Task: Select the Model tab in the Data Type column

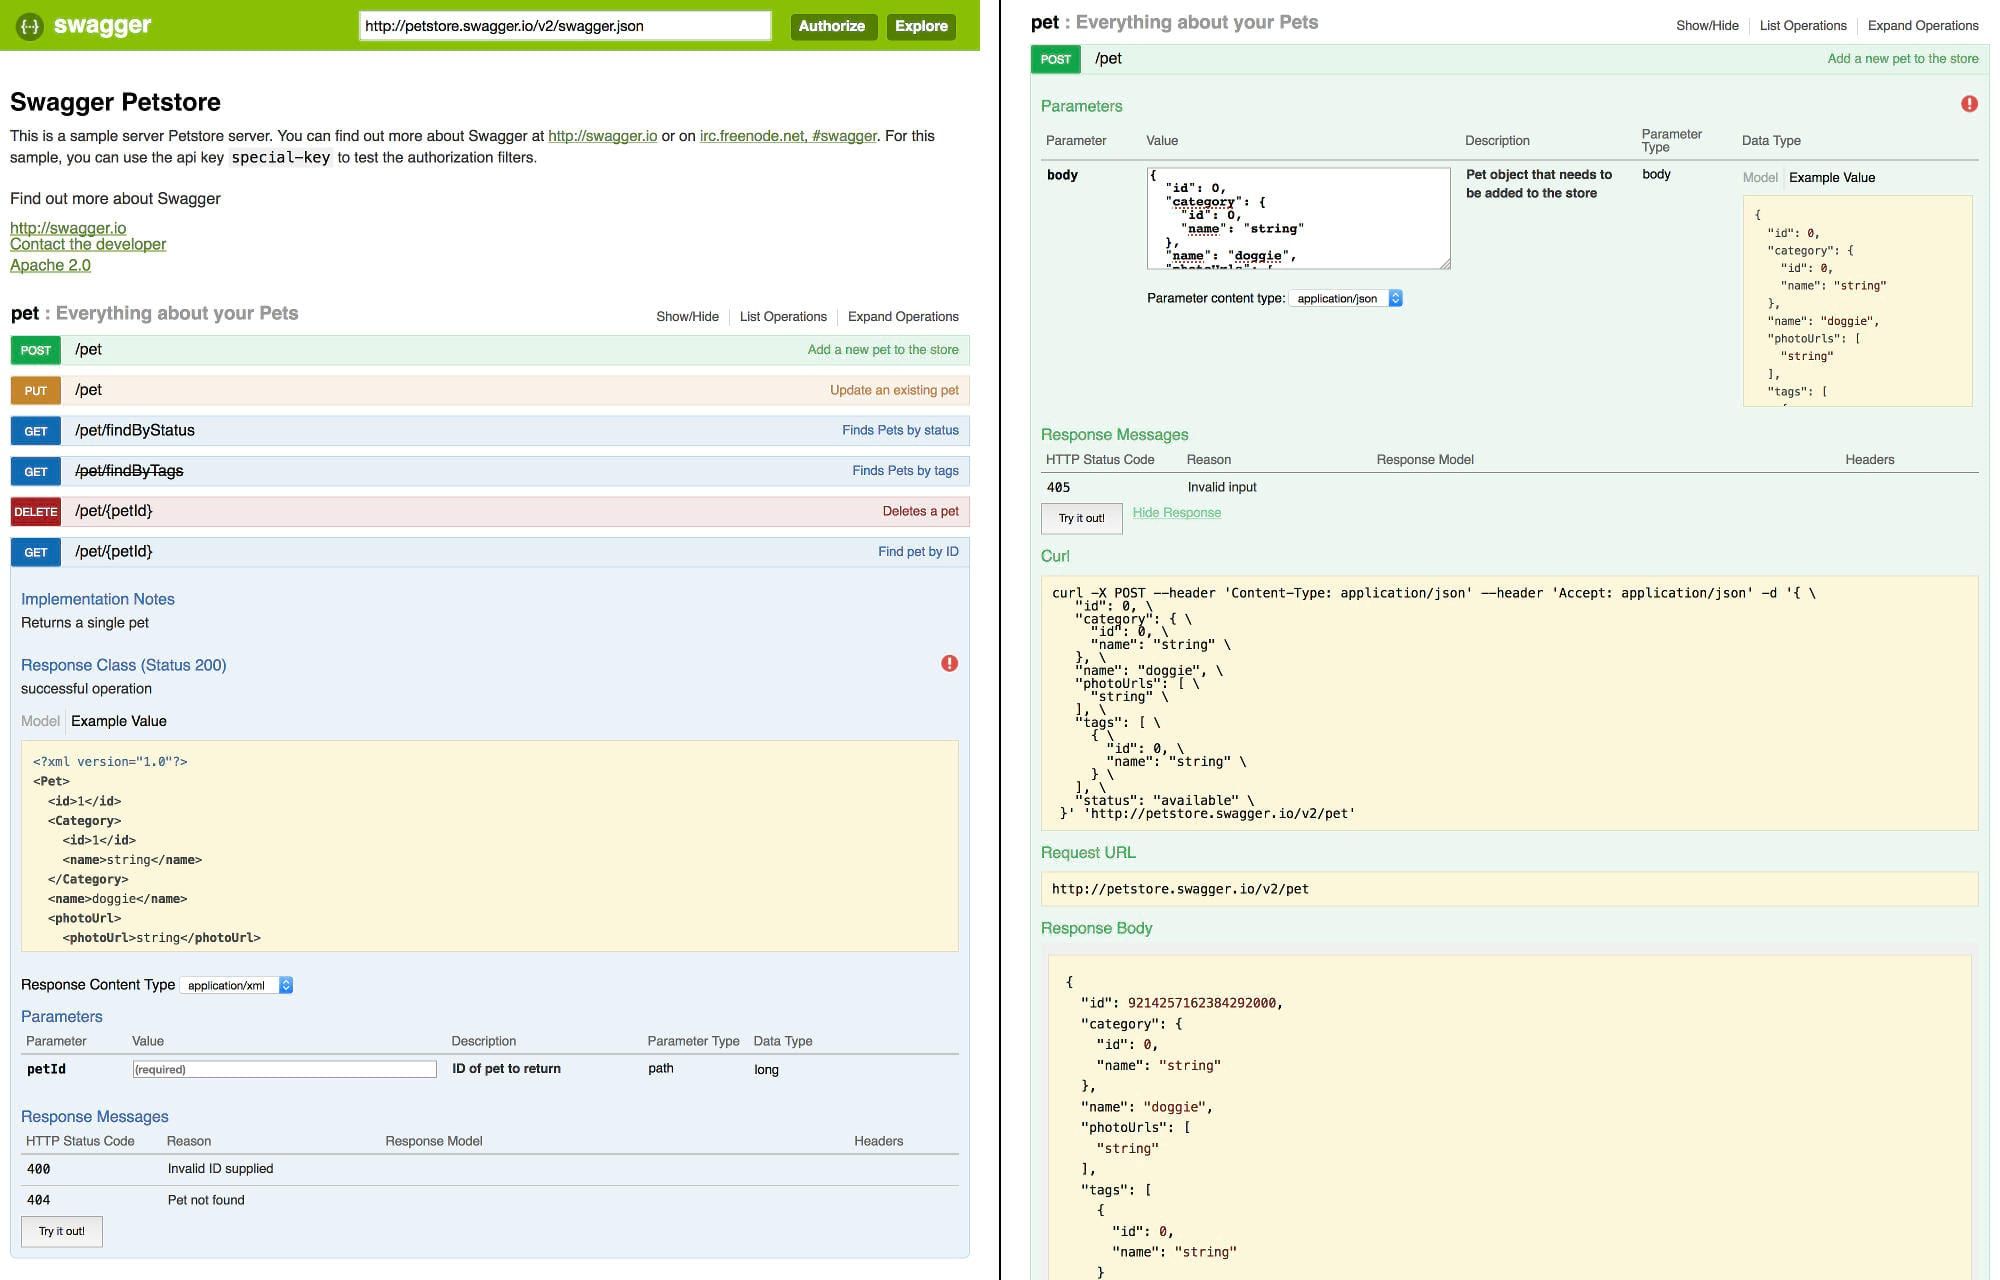Action: pyautogui.click(x=1759, y=178)
